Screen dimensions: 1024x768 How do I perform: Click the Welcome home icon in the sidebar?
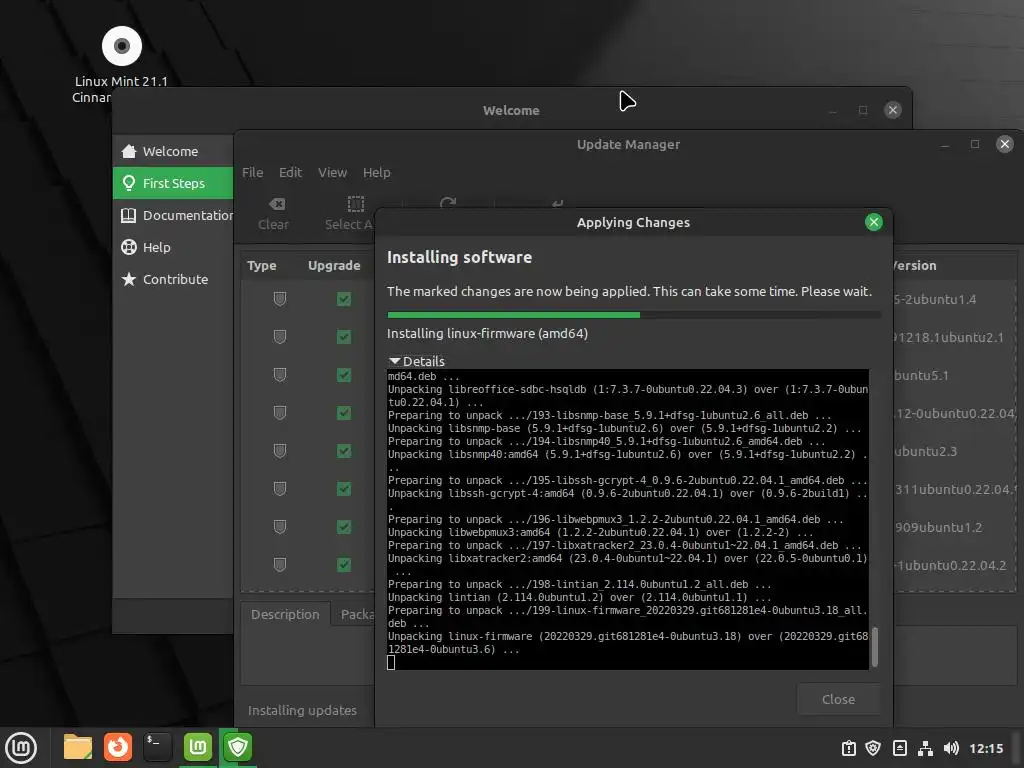coord(129,151)
